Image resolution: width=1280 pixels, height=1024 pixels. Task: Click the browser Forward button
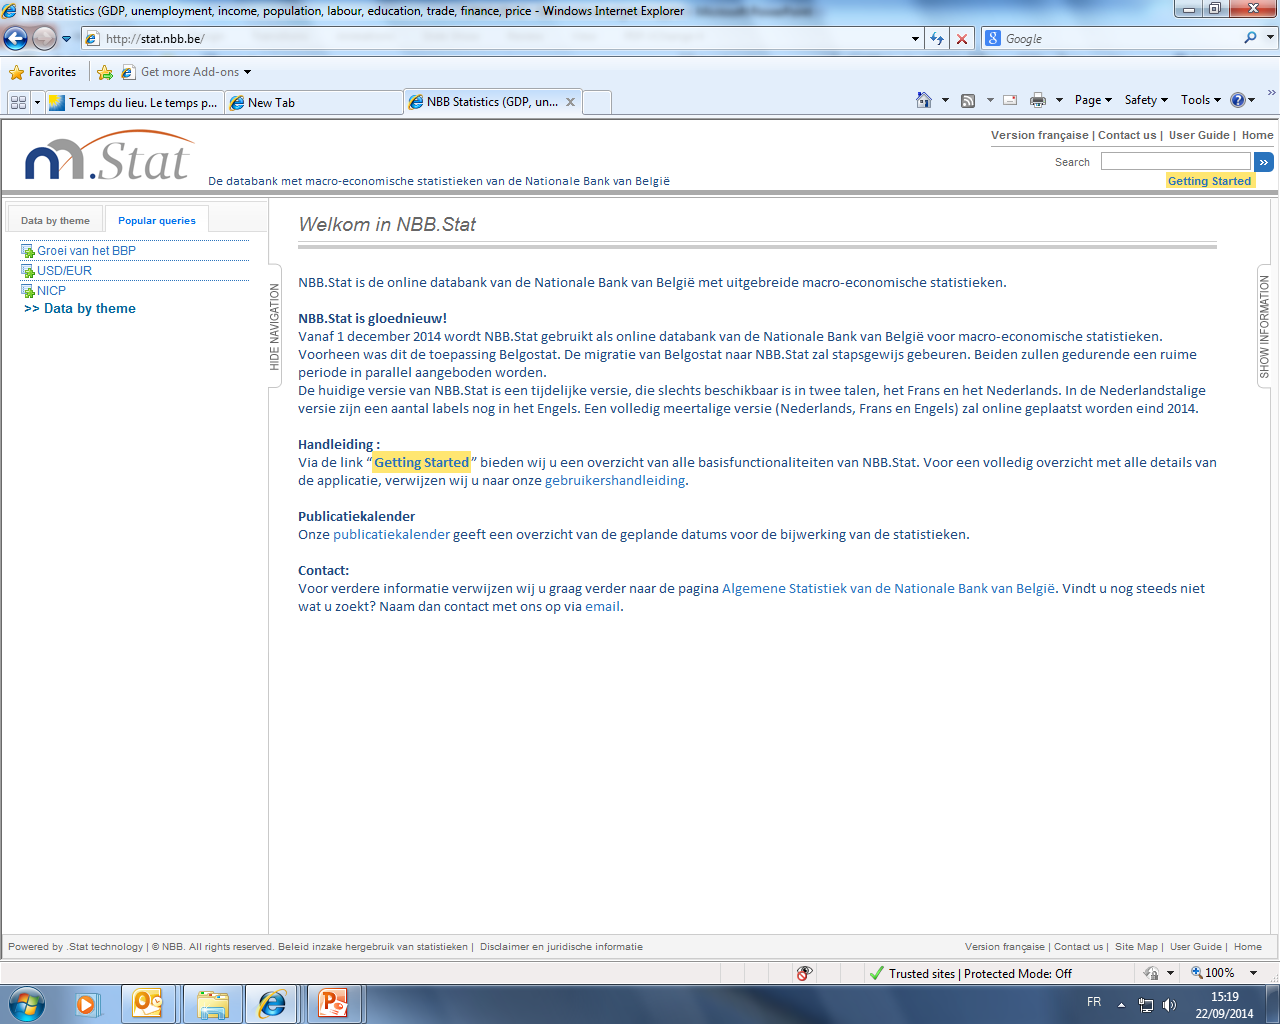point(44,39)
